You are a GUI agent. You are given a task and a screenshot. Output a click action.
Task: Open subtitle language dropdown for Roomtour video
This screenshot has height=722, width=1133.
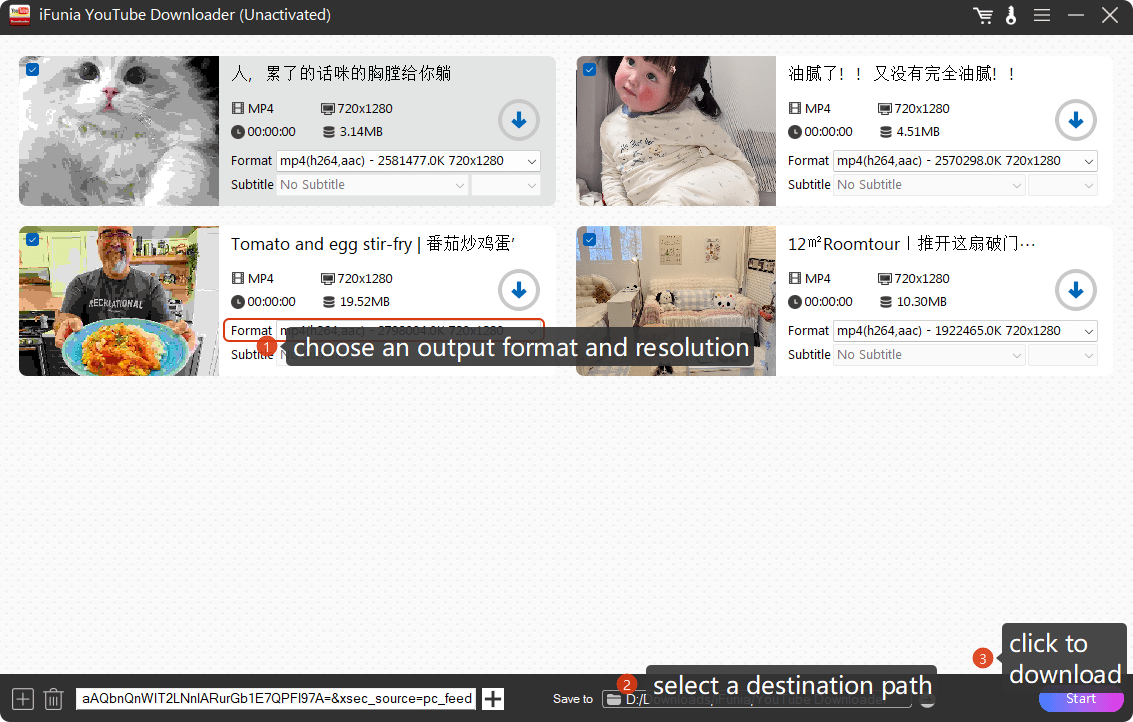1062,355
